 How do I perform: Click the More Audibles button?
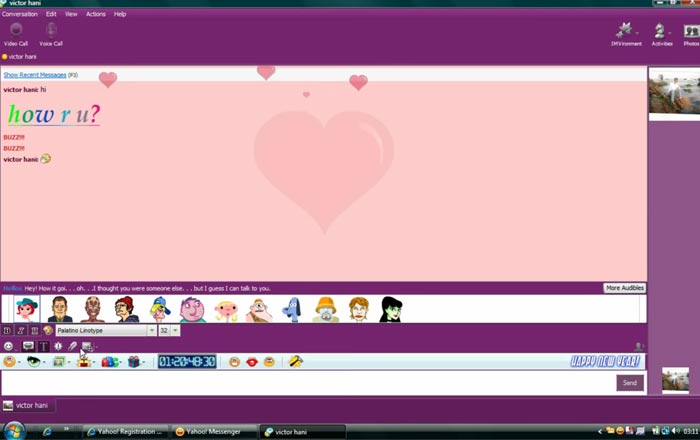[625, 288]
